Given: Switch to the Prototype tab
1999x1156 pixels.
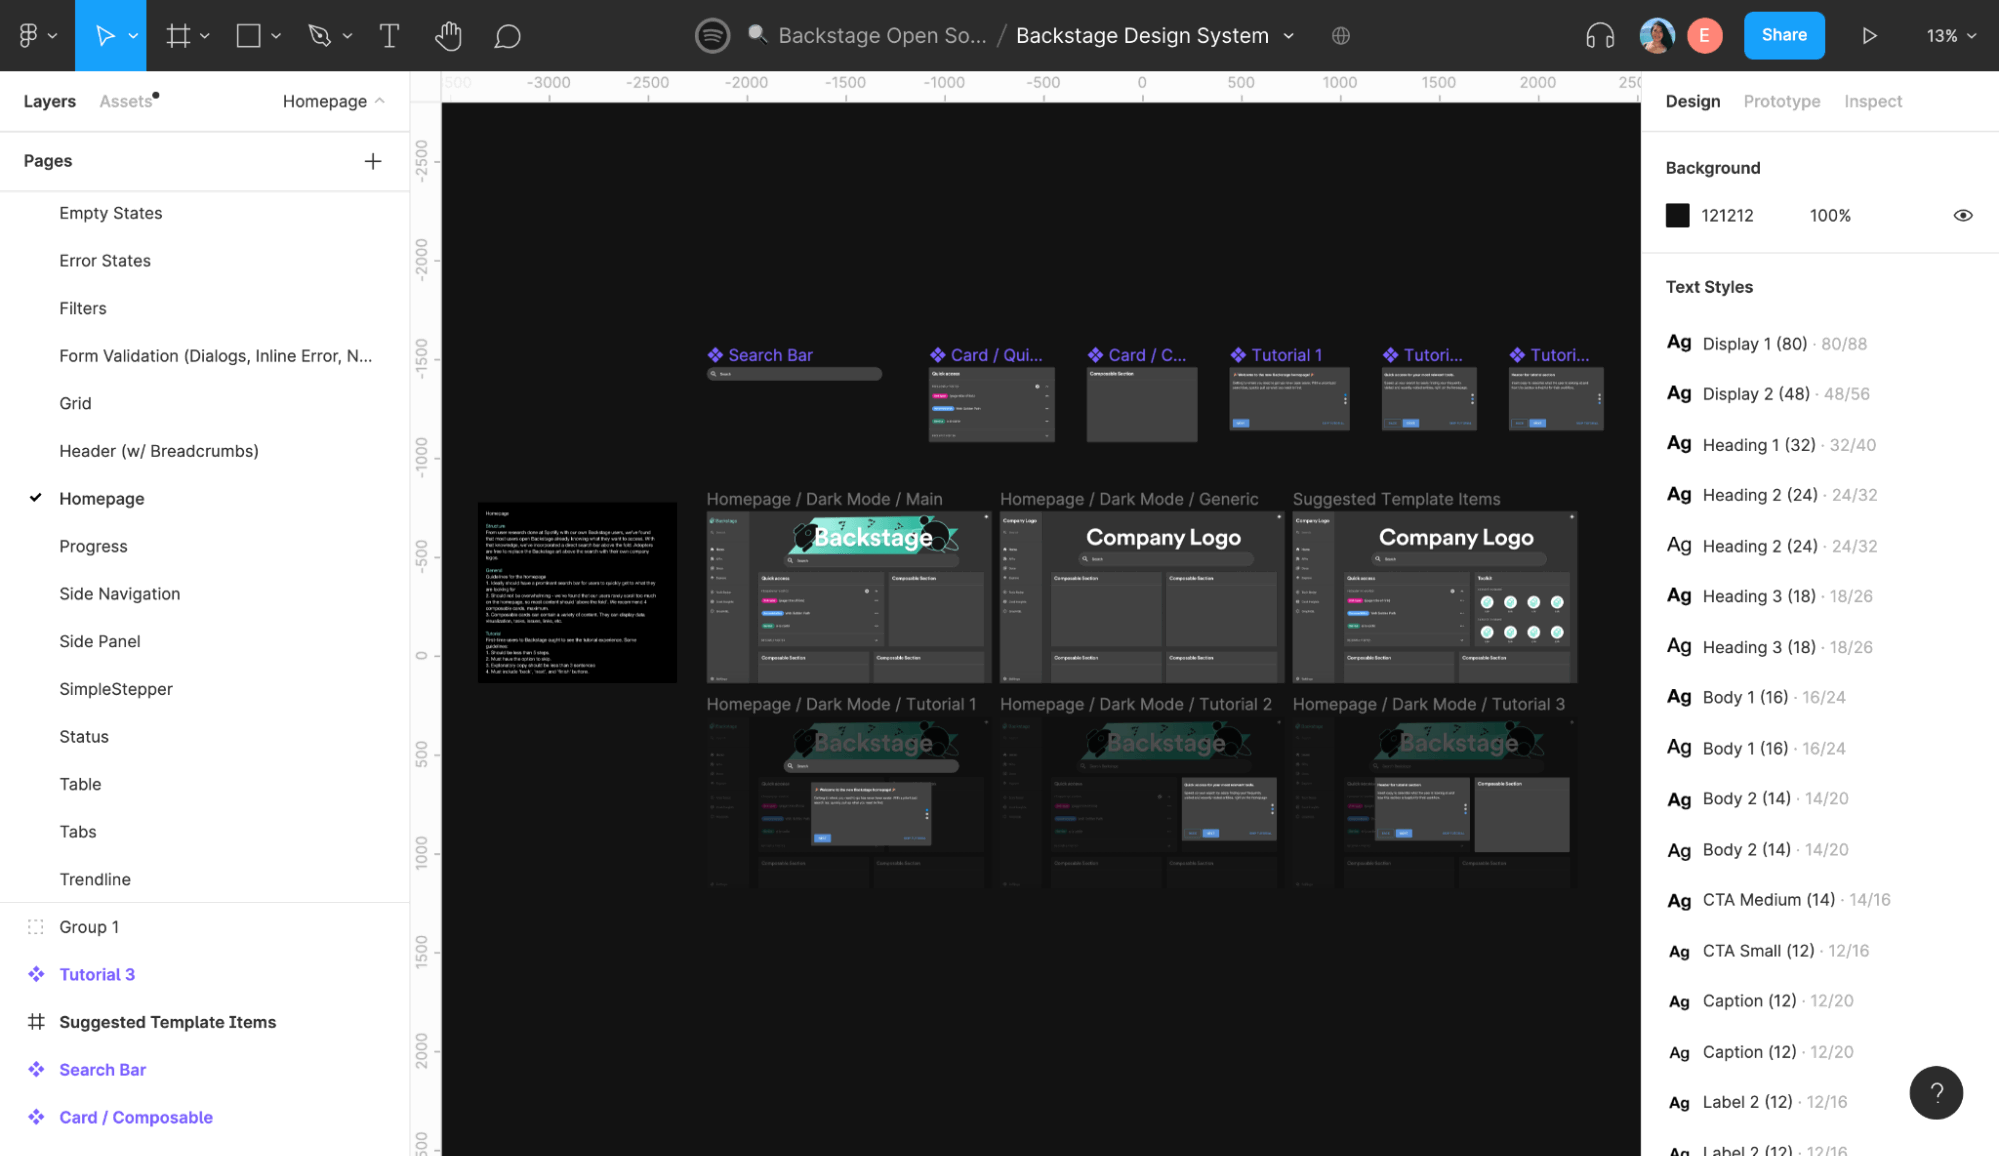Looking at the screenshot, I should [x=1781, y=100].
